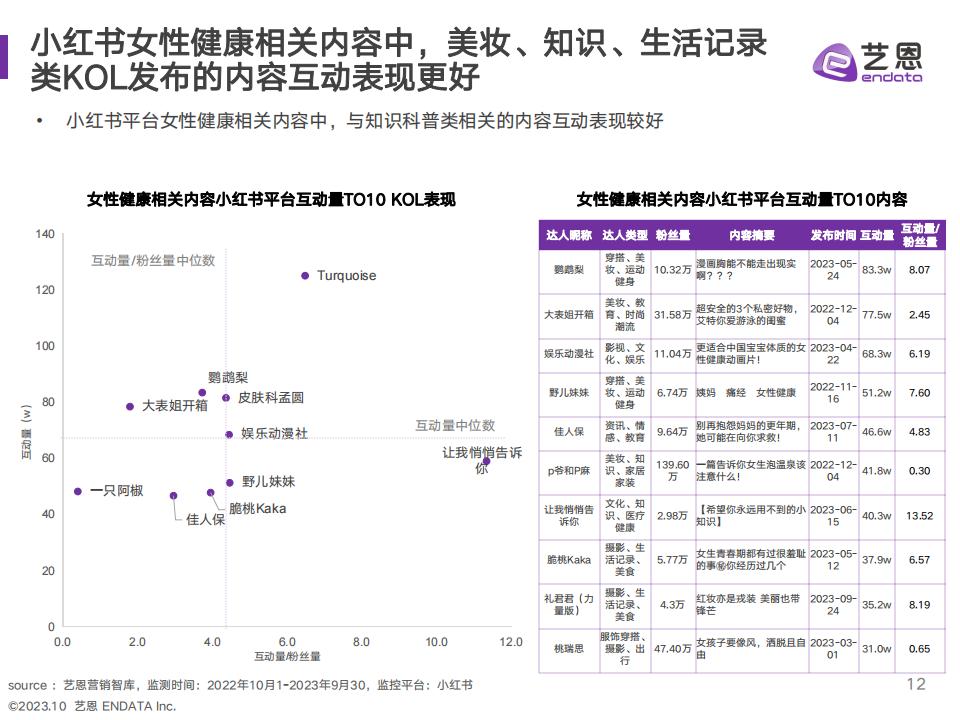The height and width of the screenshot is (720, 960).
Task: Click the 鹦鹉梨 label in the scatter chart
Action: tap(228, 377)
